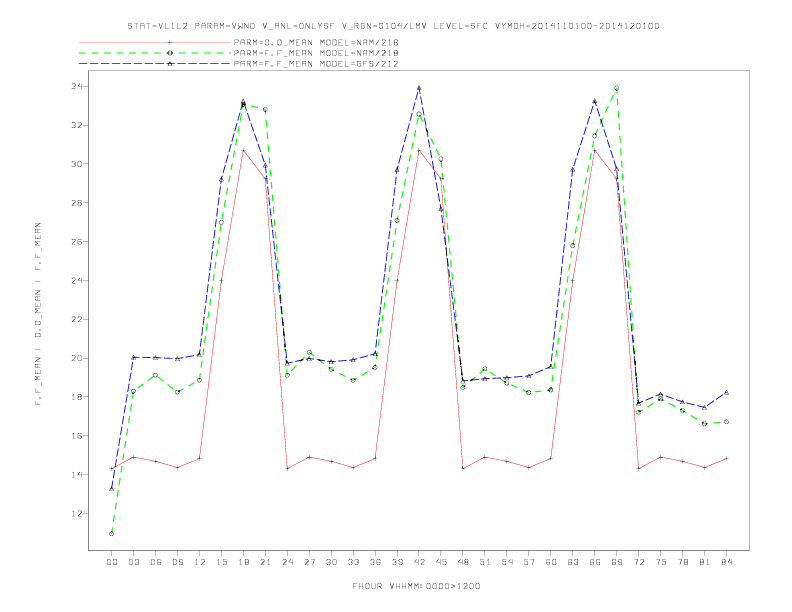Click y-axis tick label 28
Viewport: 792px width, 612px height.
coord(76,202)
